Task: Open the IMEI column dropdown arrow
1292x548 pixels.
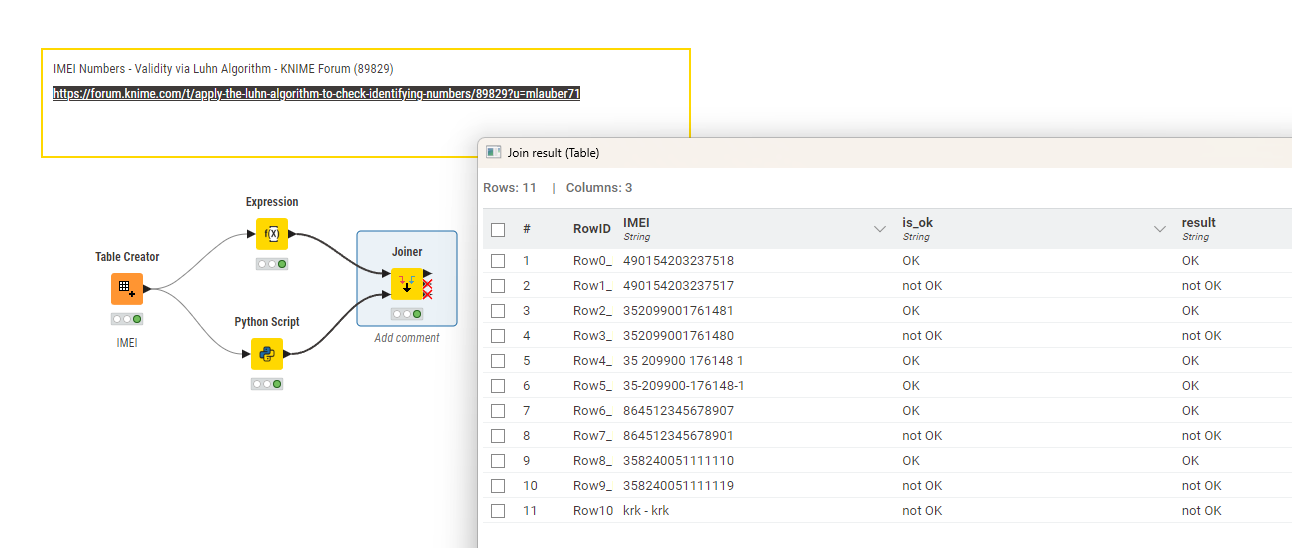Action: pyautogui.click(x=879, y=229)
